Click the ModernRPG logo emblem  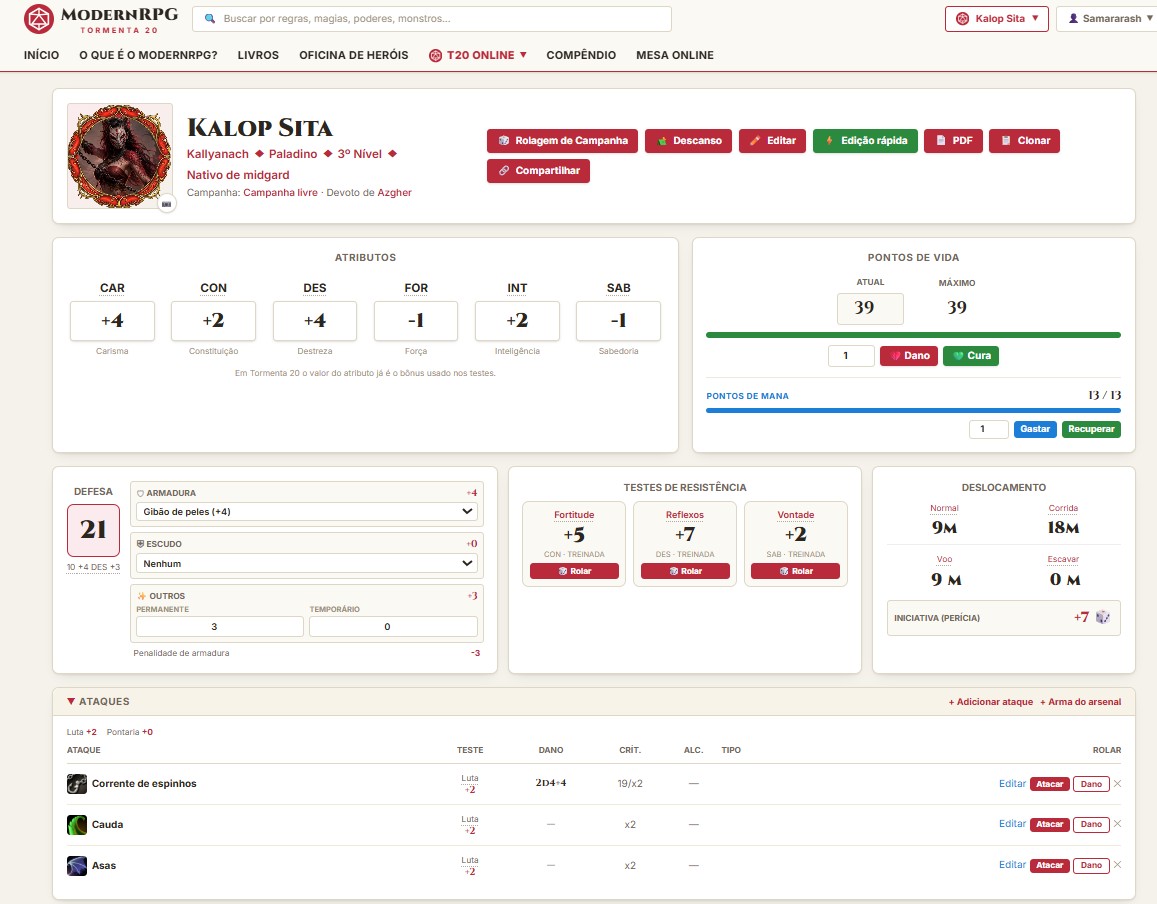pyautogui.click(x=38, y=18)
